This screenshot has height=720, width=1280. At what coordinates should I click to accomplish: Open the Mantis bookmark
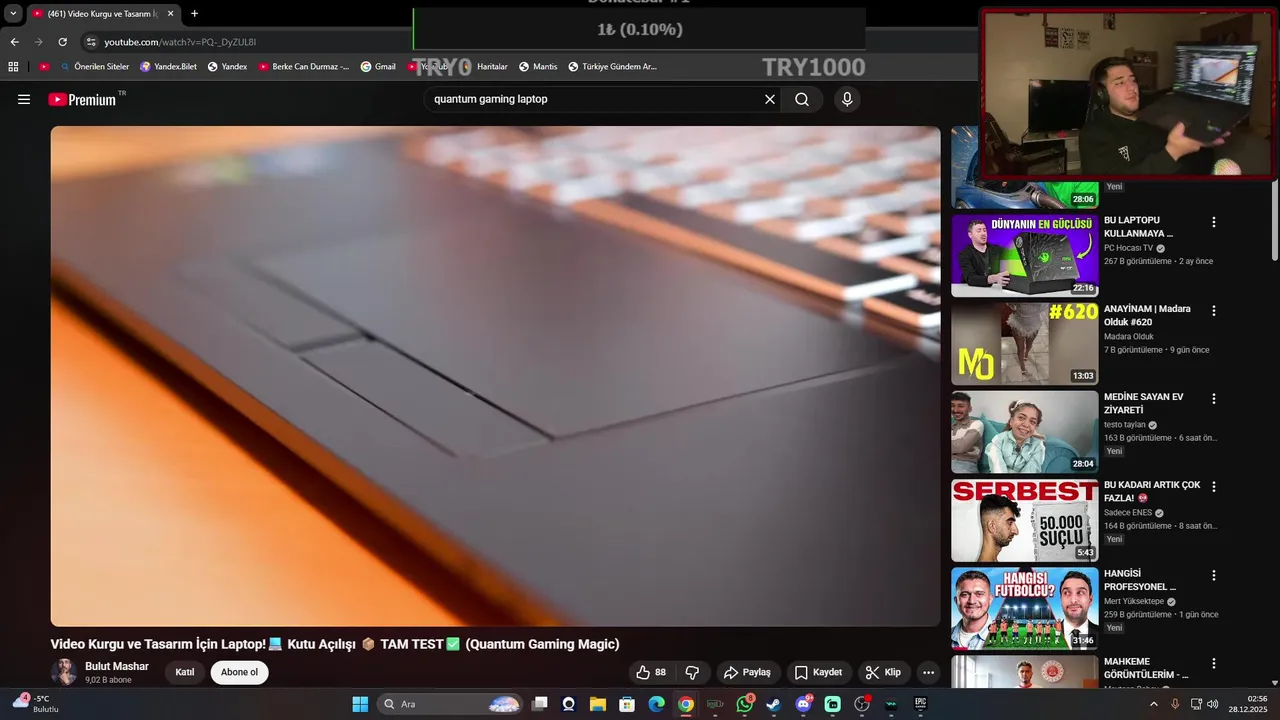(538, 67)
